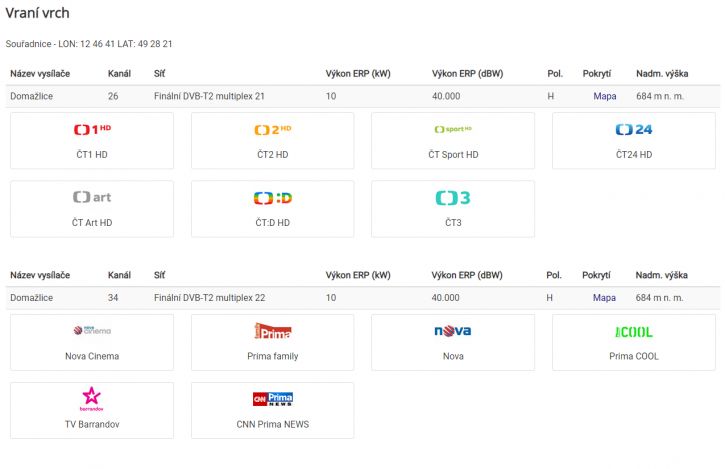
Task: Click the Nova Cinema logo
Action: click(92, 330)
